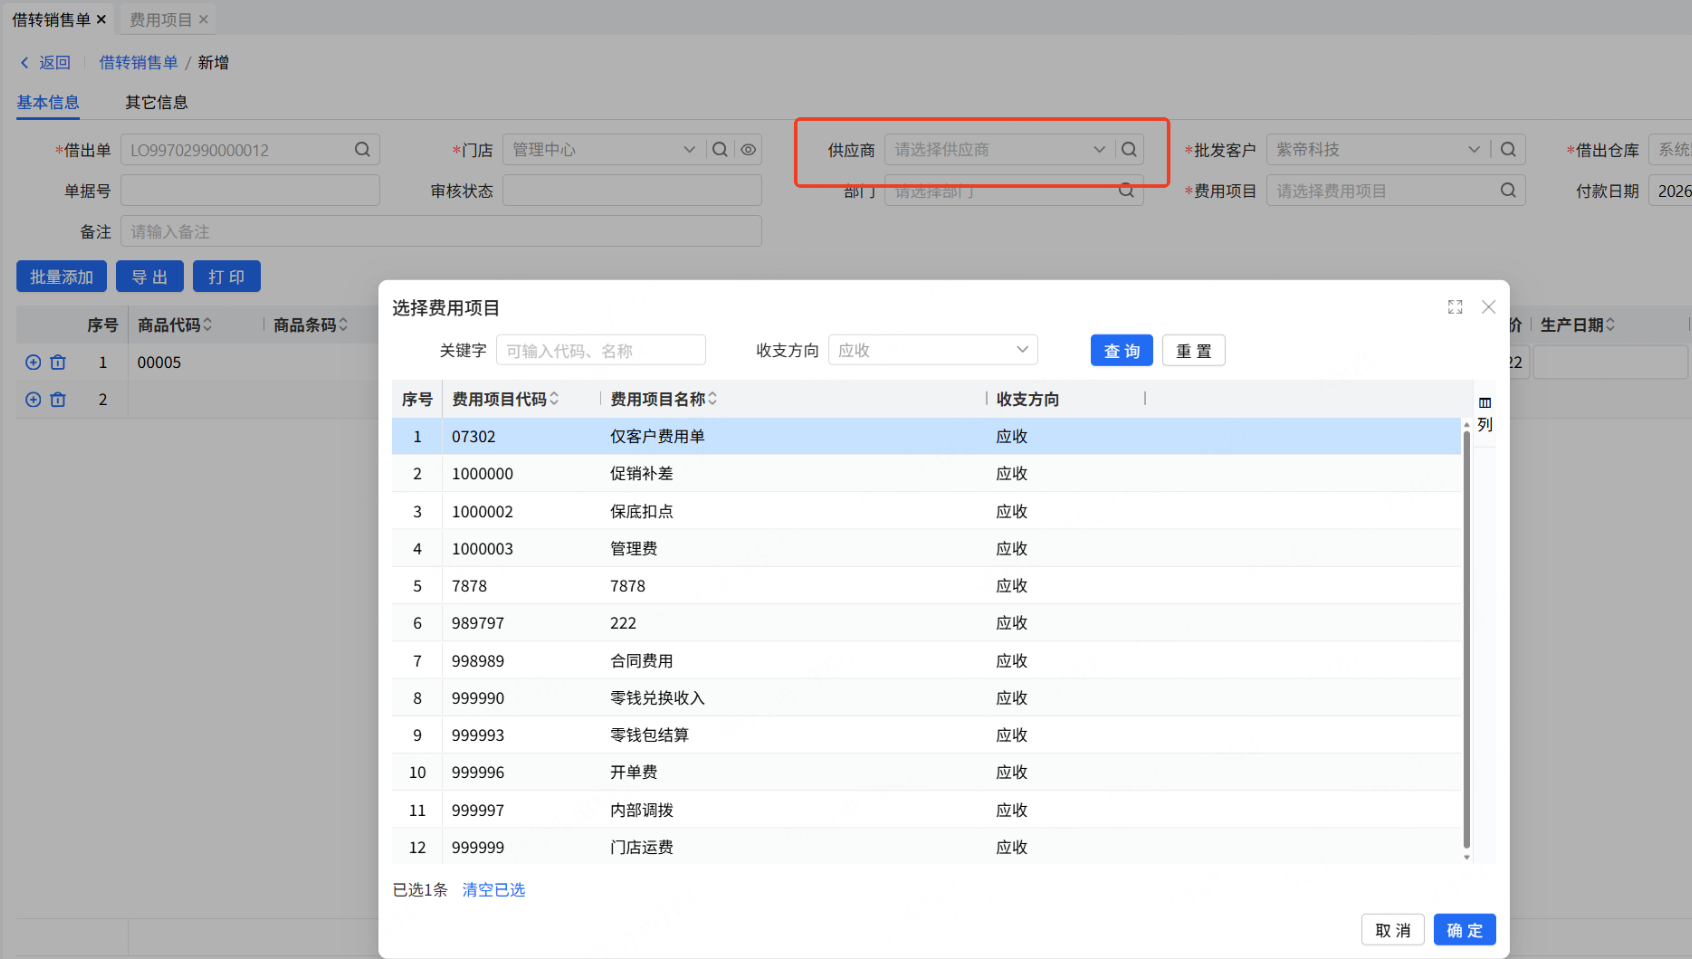This screenshot has height=959, width=1692.
Task: Open the 收支方向 dropdown
Action: pyautogui.click(x=933, y=350)
